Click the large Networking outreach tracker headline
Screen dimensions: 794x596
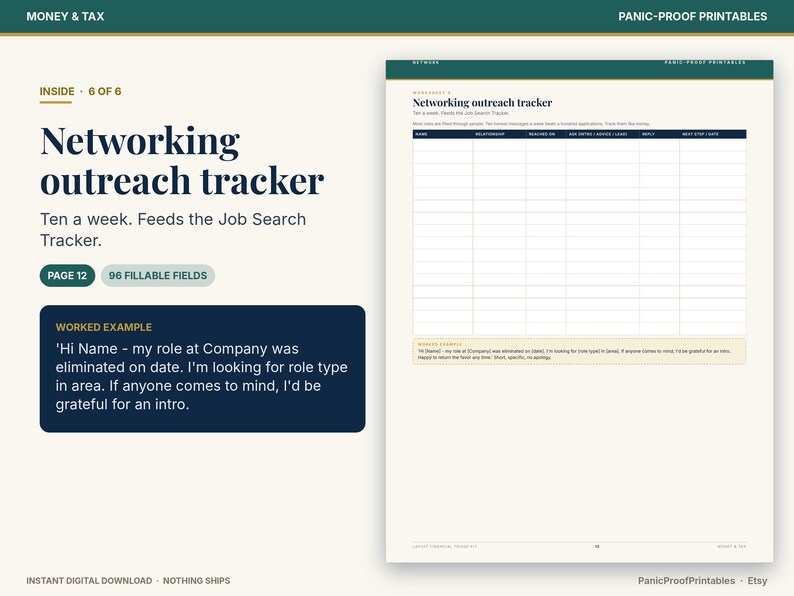[182, 161]
